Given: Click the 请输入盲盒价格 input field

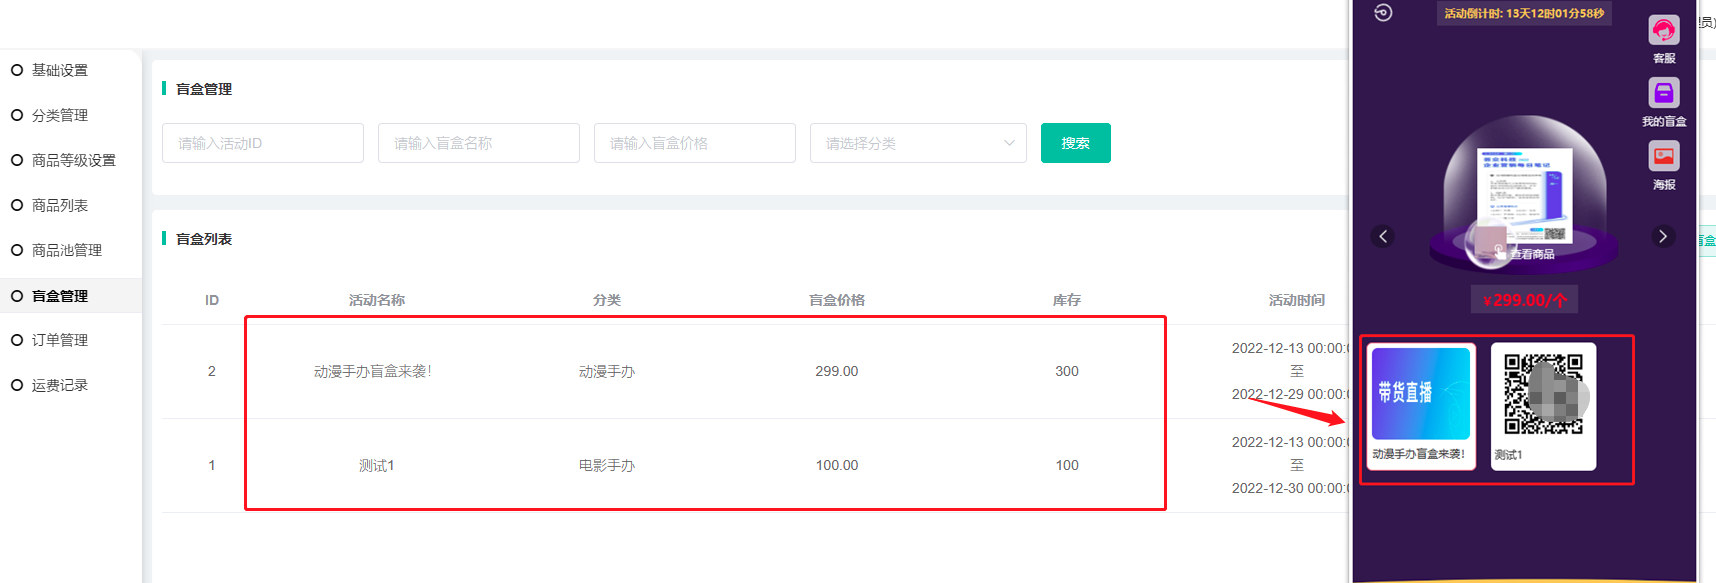Looking at the screenshot, I should point(695,143).
